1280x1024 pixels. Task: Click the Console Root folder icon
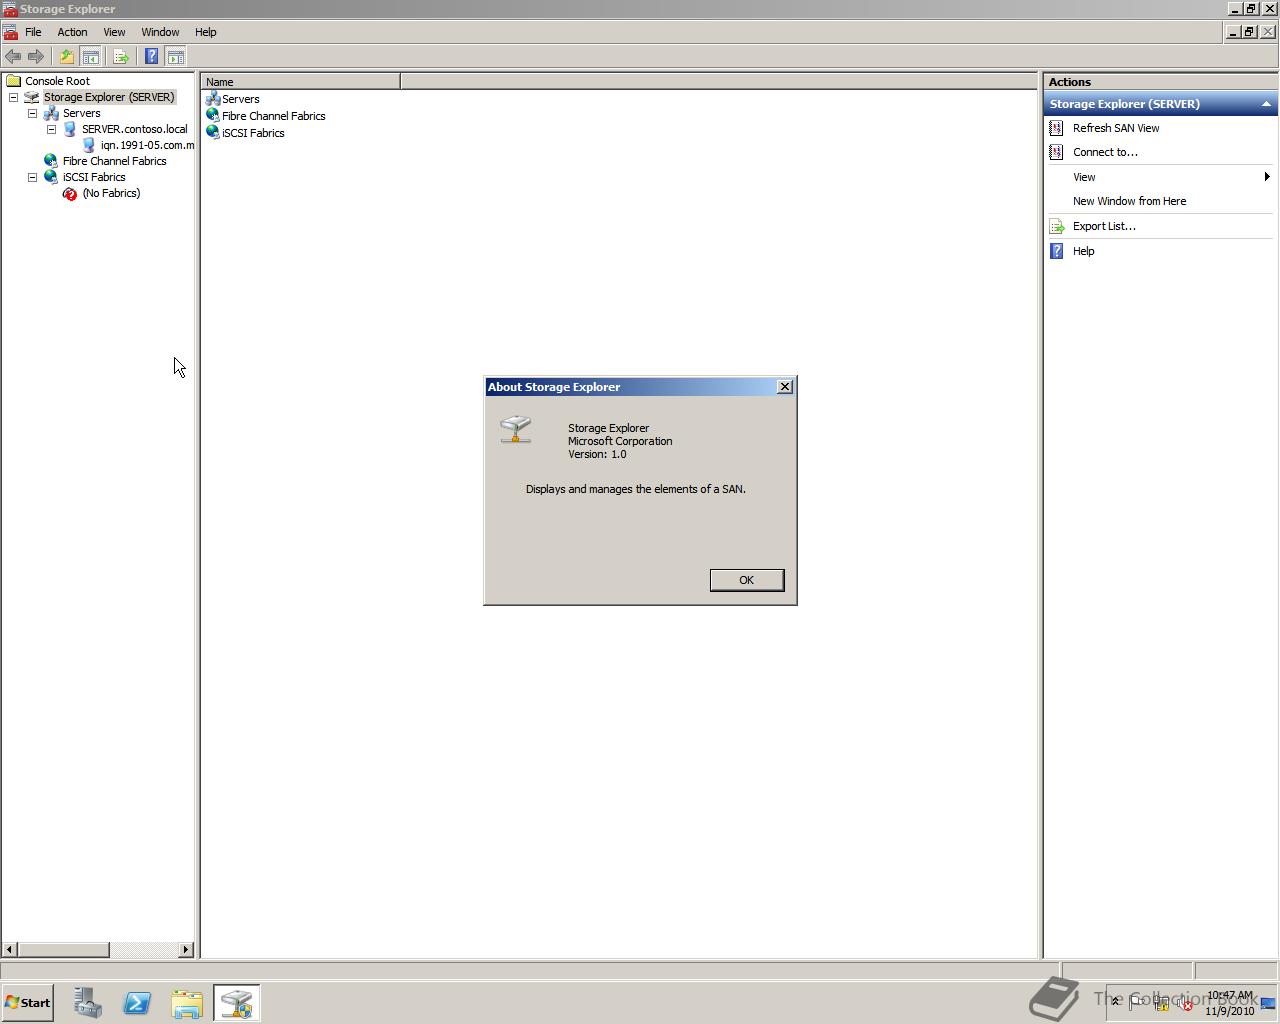coord(13,81)
